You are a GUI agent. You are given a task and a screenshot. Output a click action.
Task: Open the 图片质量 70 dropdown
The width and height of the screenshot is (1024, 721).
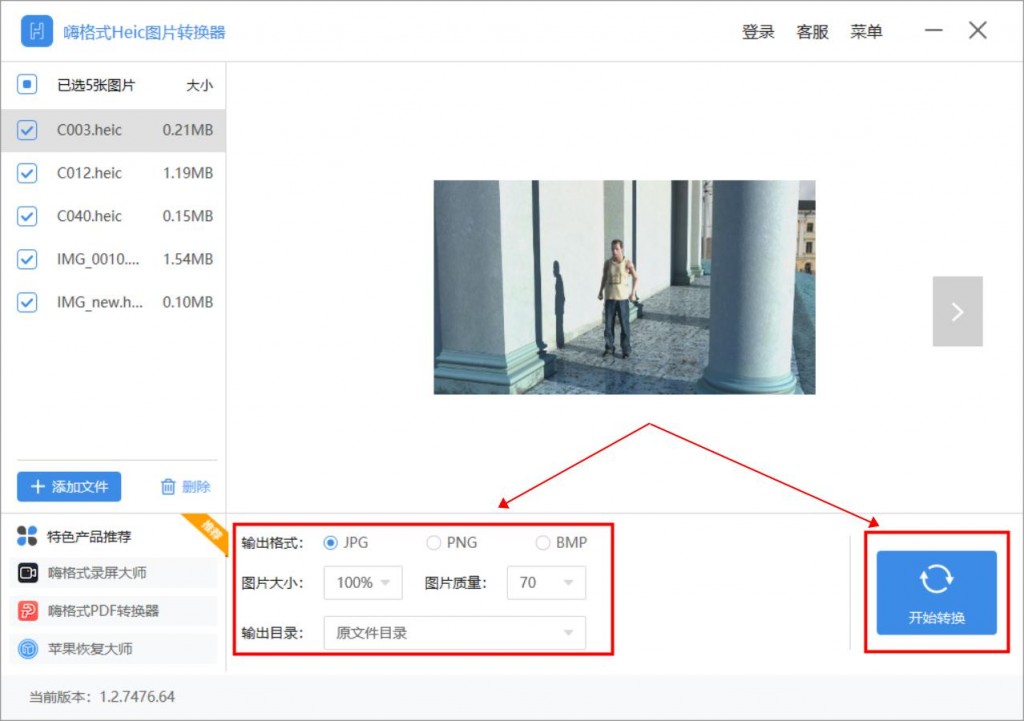(x=546, y=583)
